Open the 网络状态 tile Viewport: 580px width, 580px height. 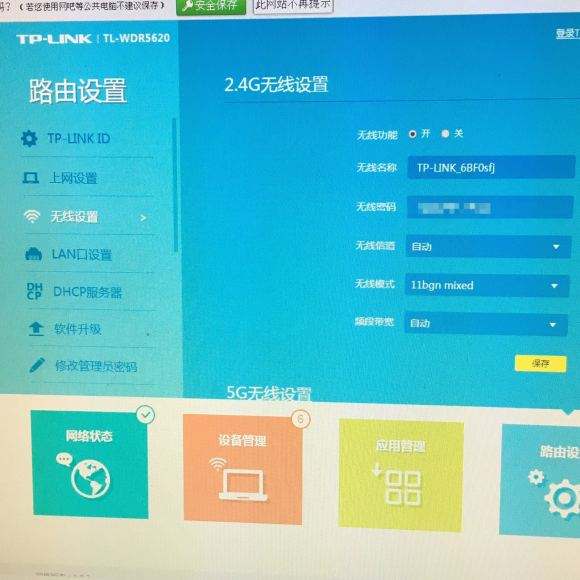pos(90,464)
